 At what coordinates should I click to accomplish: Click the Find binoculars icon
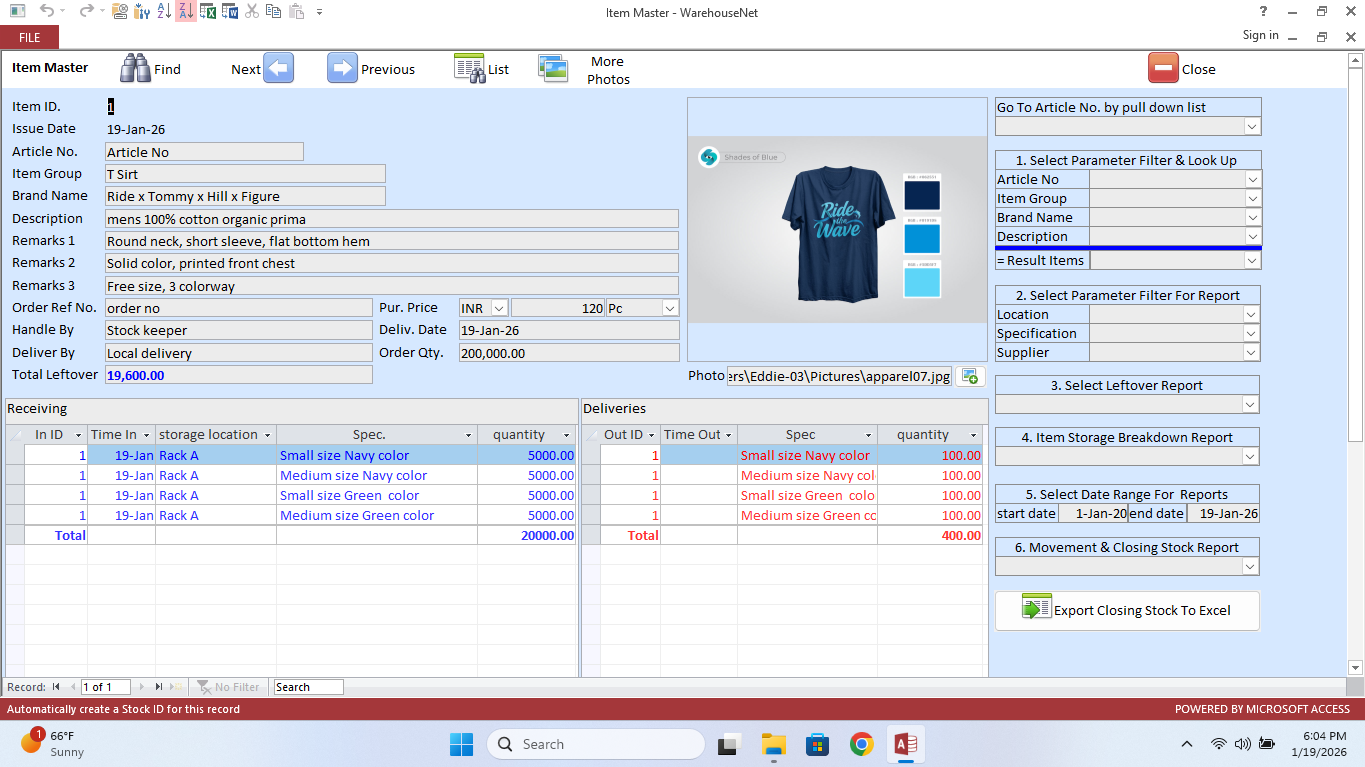135,68
